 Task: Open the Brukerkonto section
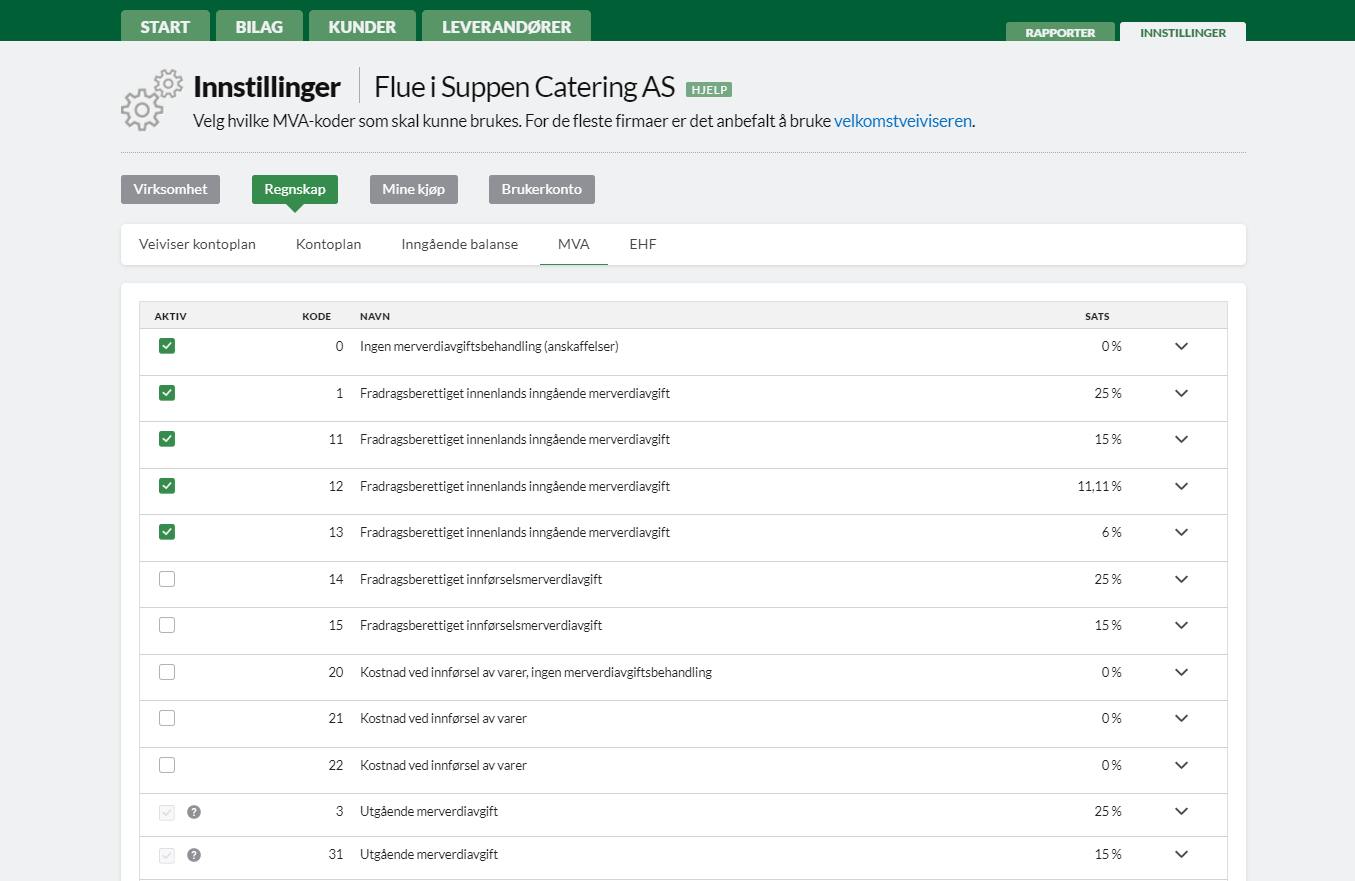542,189
